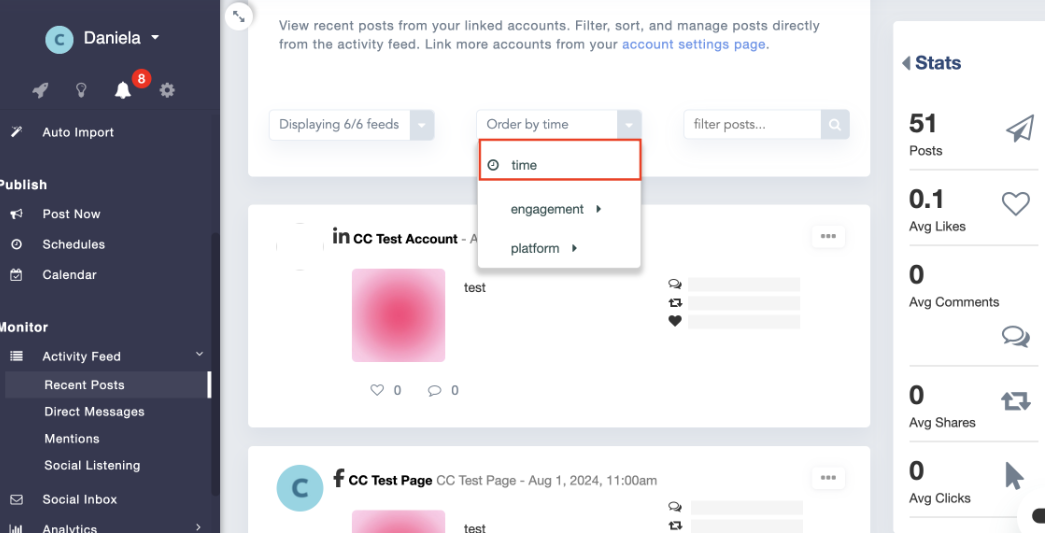1046x536 pixels.
Task: Click the filter posts input field
Action: [752, 125]
